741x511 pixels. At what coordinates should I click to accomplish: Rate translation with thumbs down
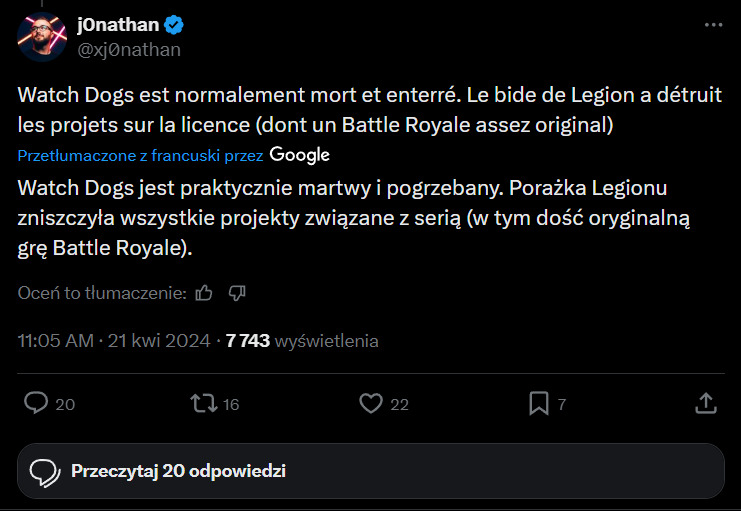(x=237, y=293)
